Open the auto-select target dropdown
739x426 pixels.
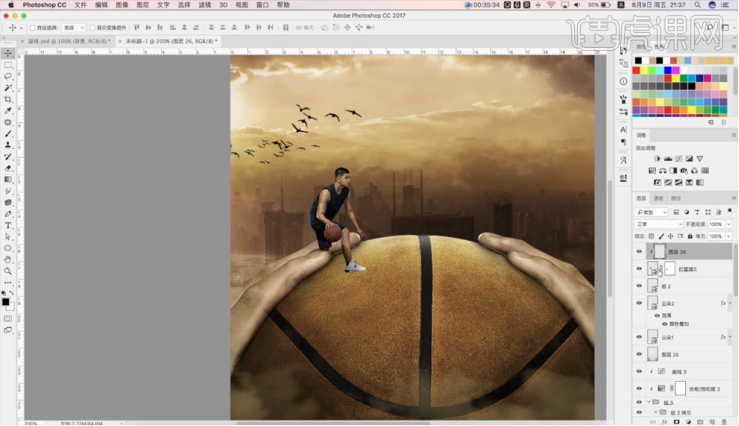[x=72, y=28]
